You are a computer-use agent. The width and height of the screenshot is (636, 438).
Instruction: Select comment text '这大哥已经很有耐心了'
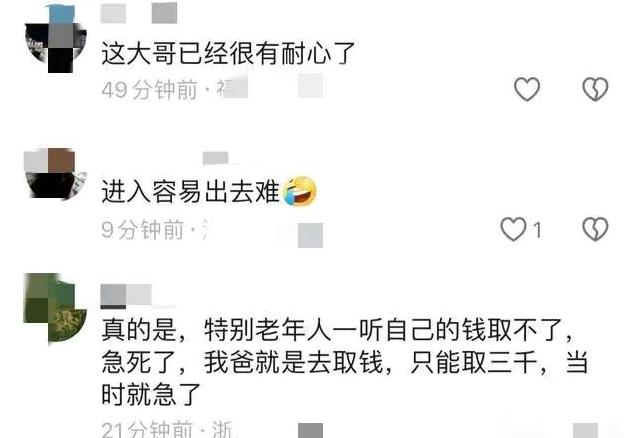(228, 53)
